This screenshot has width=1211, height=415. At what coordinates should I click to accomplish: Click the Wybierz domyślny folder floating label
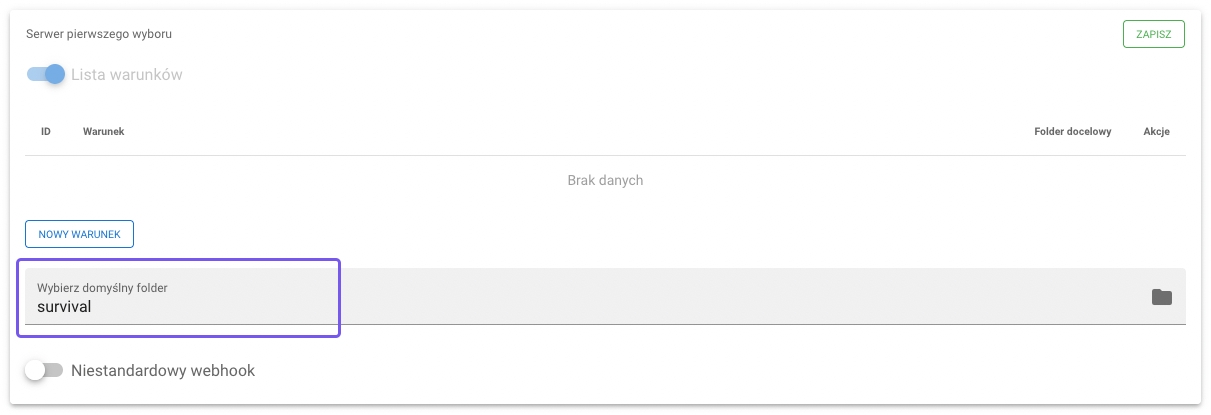pos(102,288)
